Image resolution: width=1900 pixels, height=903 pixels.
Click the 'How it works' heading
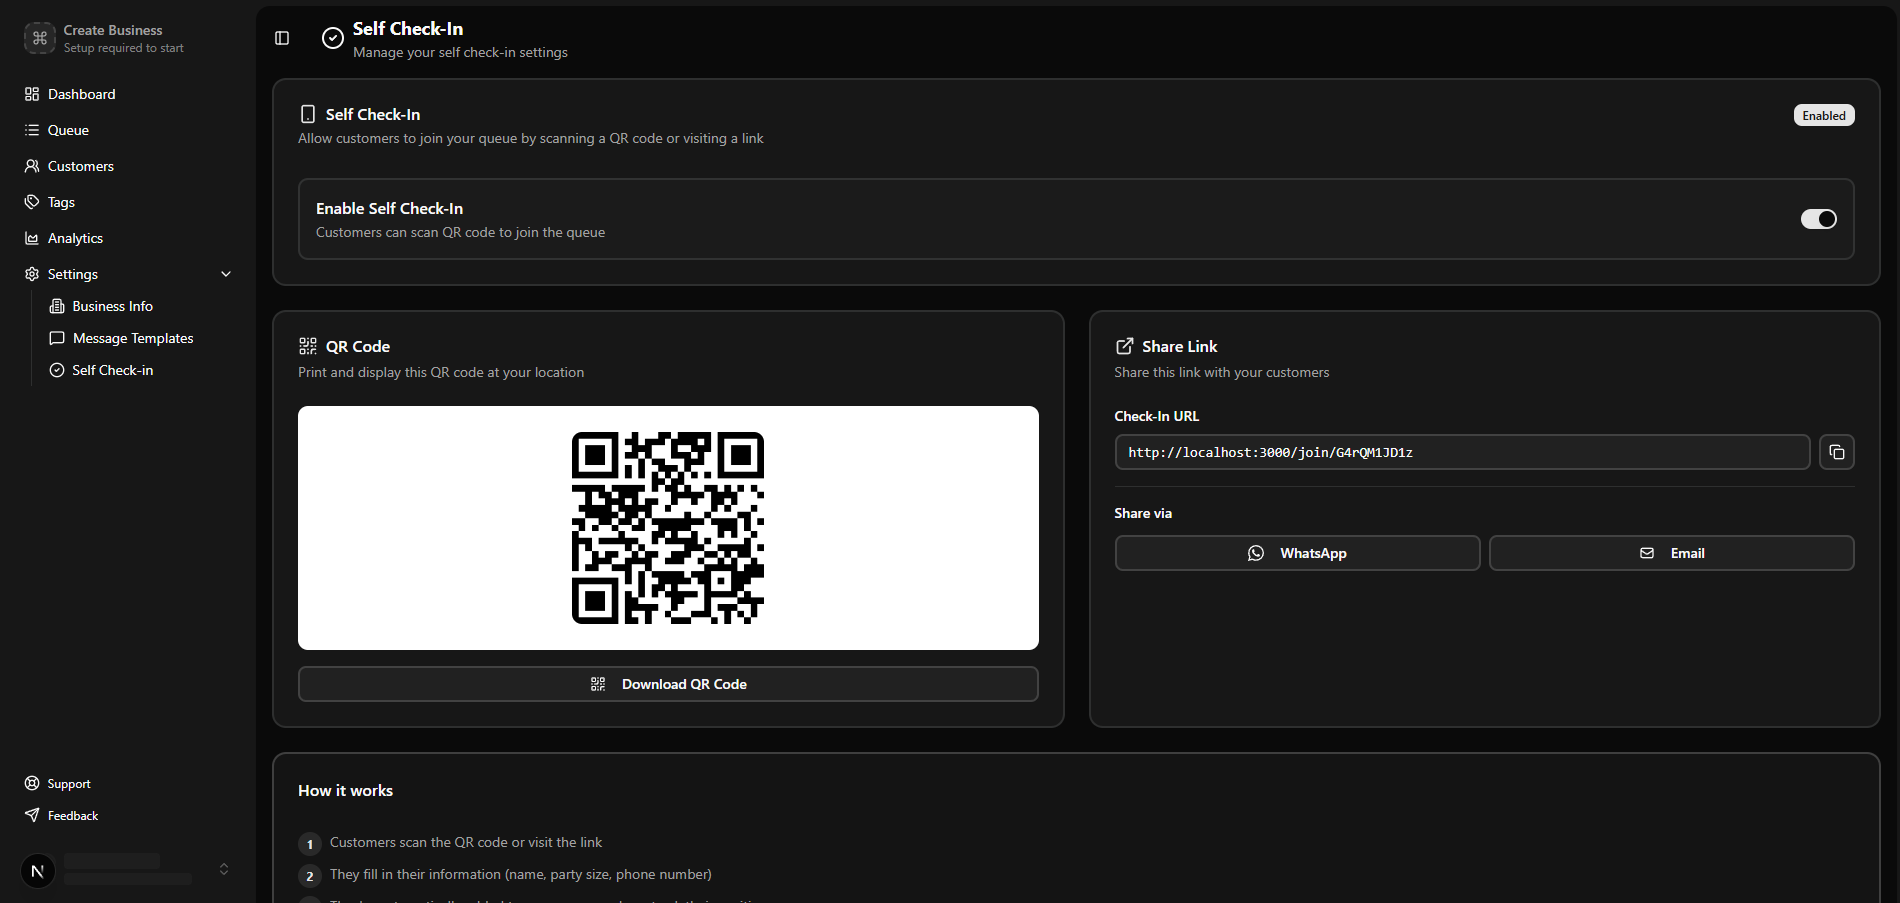[x=345, y=790]
